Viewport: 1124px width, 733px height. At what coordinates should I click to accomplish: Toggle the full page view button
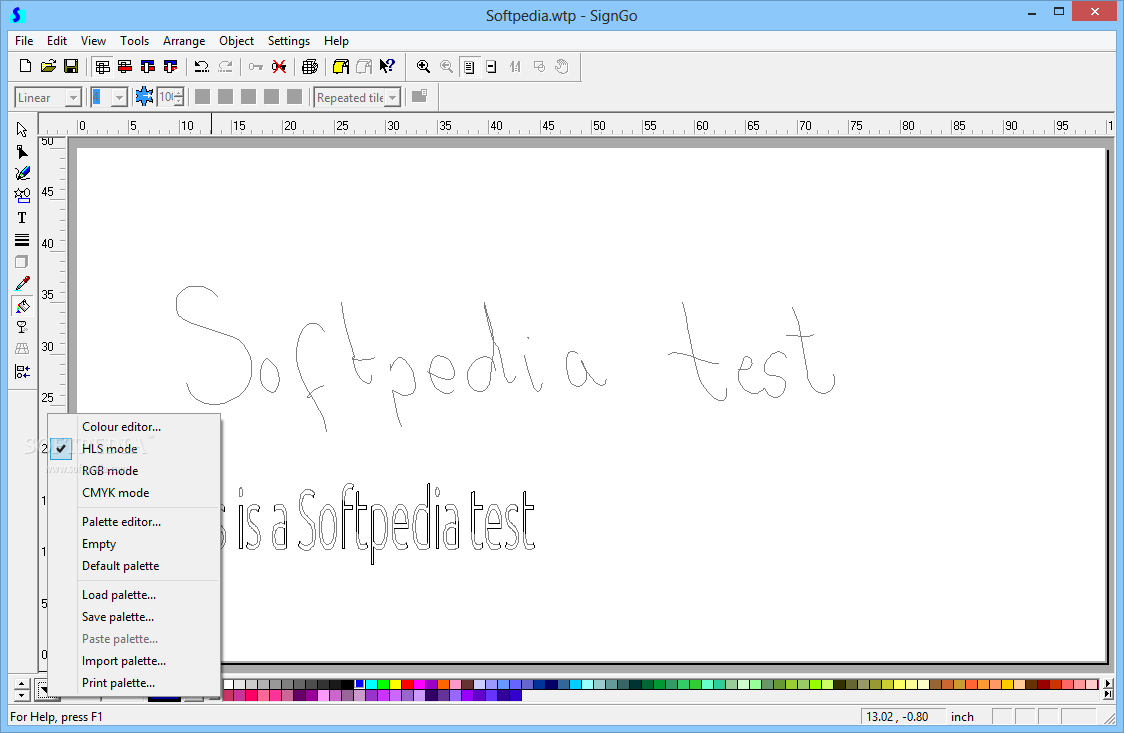coord(470,67)
